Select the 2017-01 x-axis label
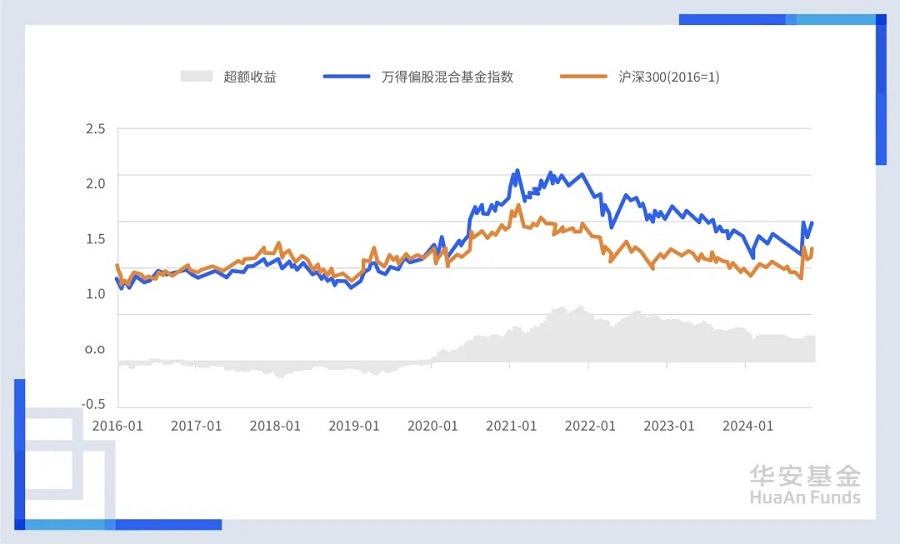The image size is (900, 544). 197,425
